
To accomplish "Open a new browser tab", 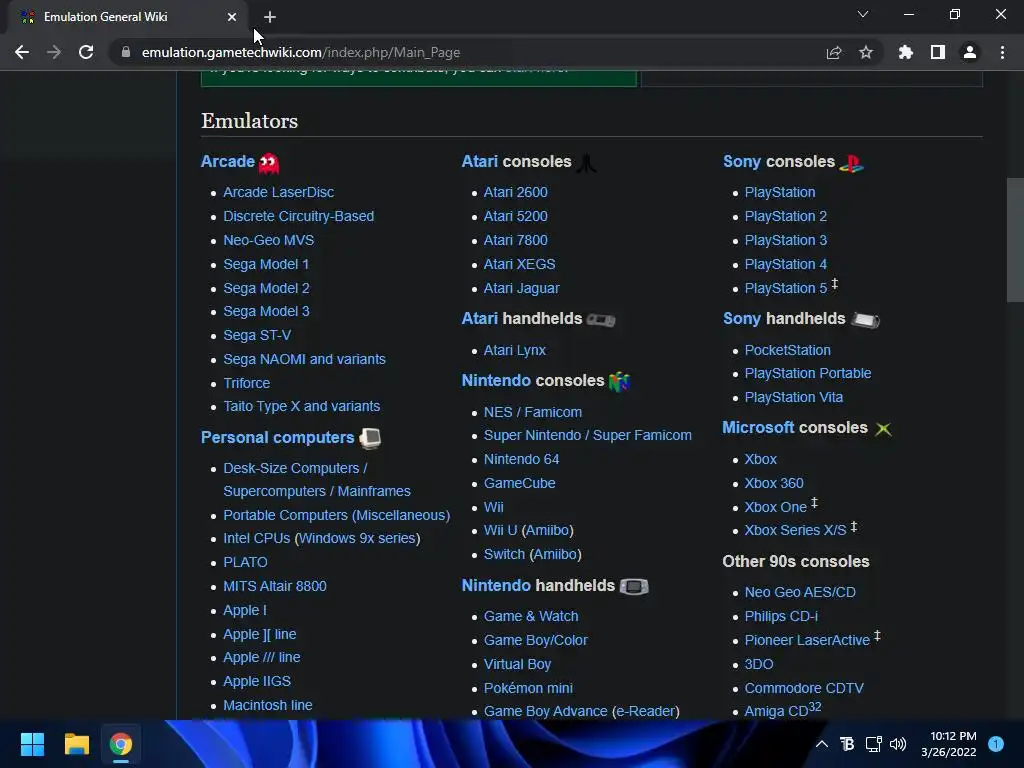I will pyautogui.click(x=270, y=18).
